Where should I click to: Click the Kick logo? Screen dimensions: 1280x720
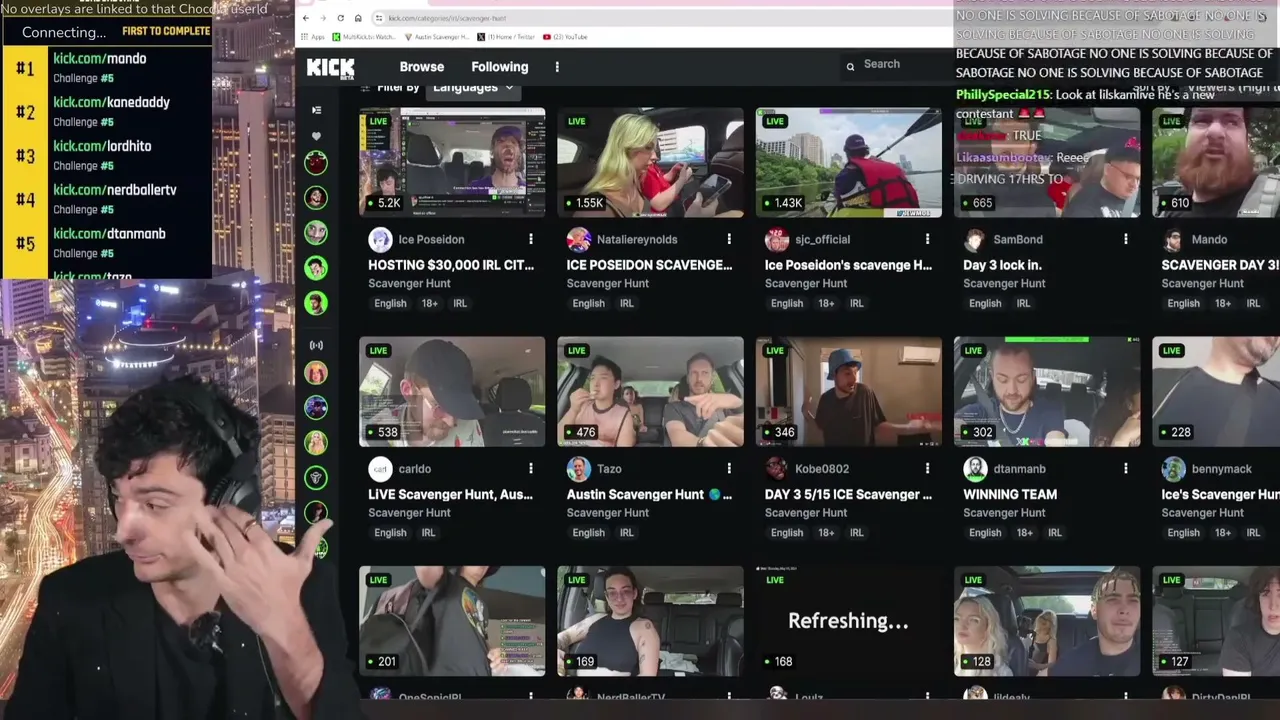click(330, 68)
